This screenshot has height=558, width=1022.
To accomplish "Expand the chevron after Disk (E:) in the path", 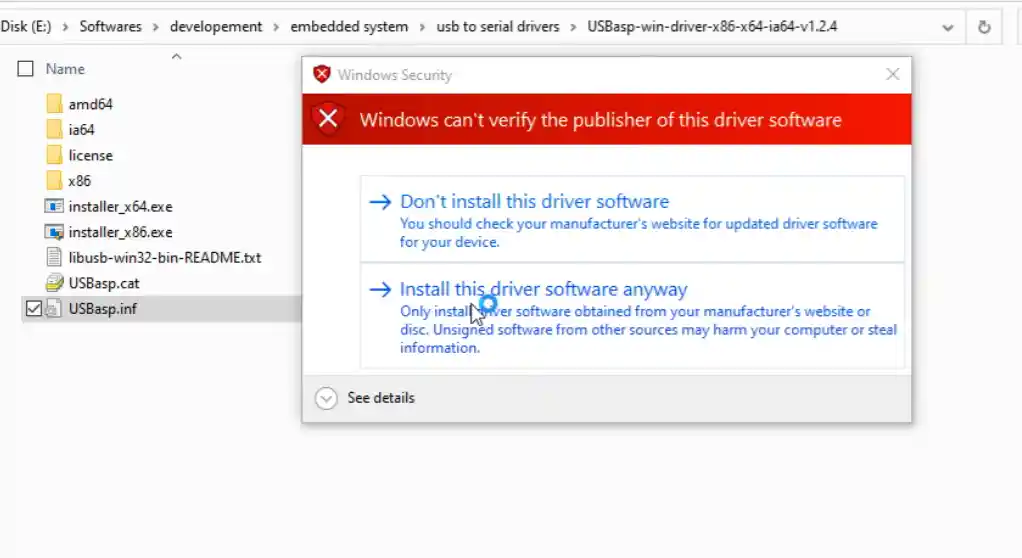I will pos(65,27).
